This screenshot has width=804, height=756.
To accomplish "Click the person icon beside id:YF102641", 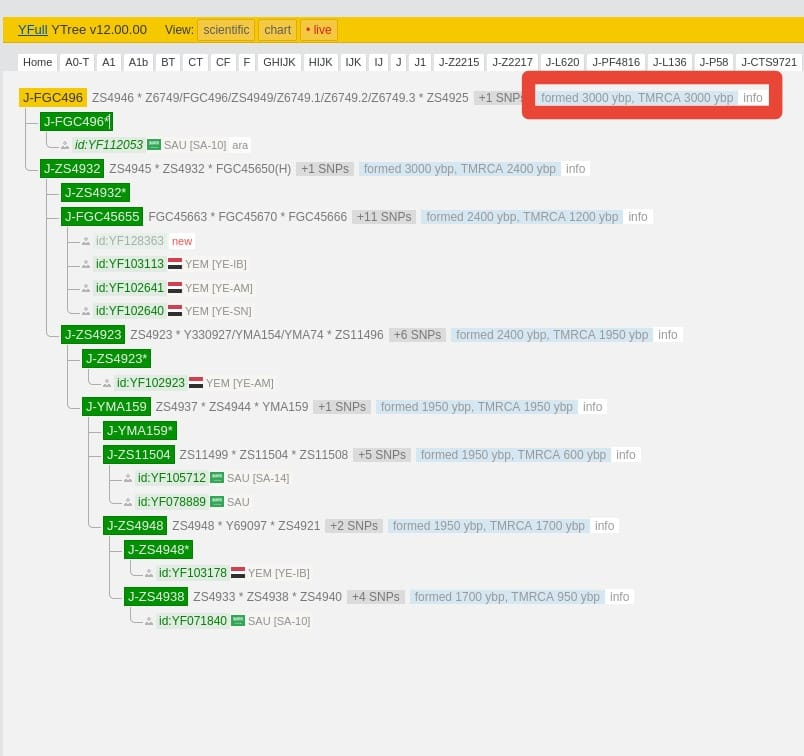I will point(86,288).
